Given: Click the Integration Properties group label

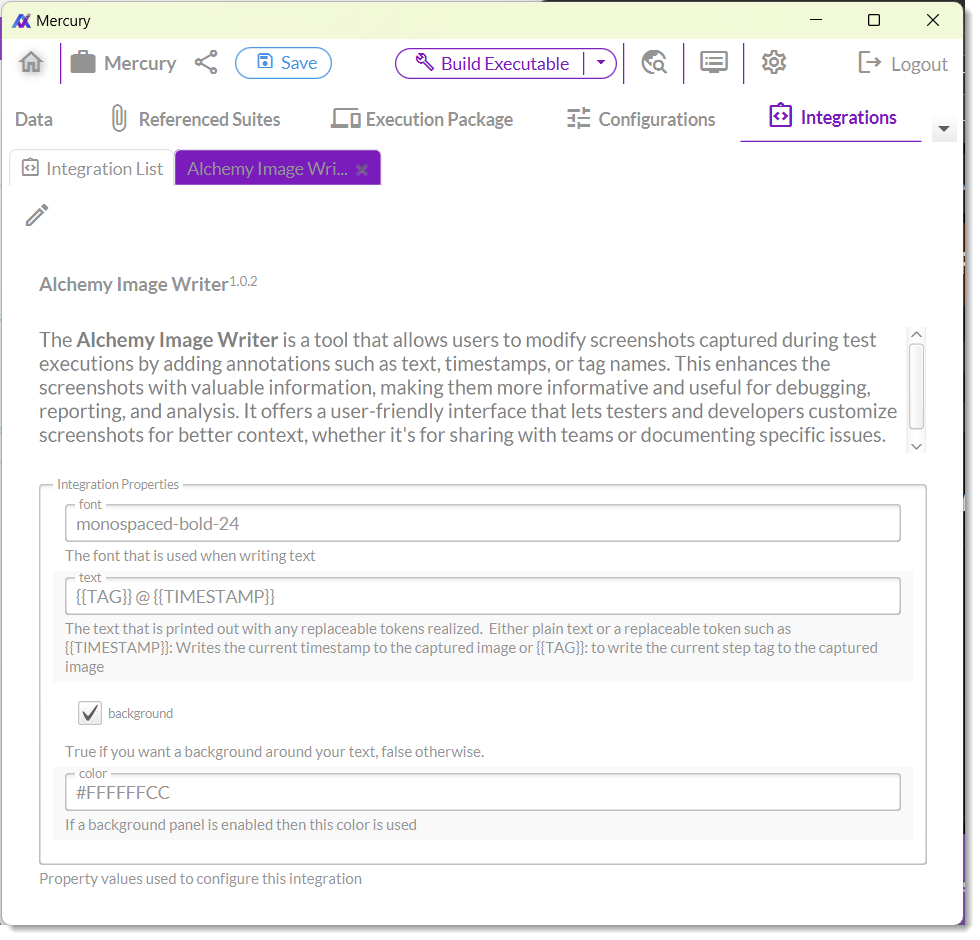Looking at the screenshot, I should point(118,484).
